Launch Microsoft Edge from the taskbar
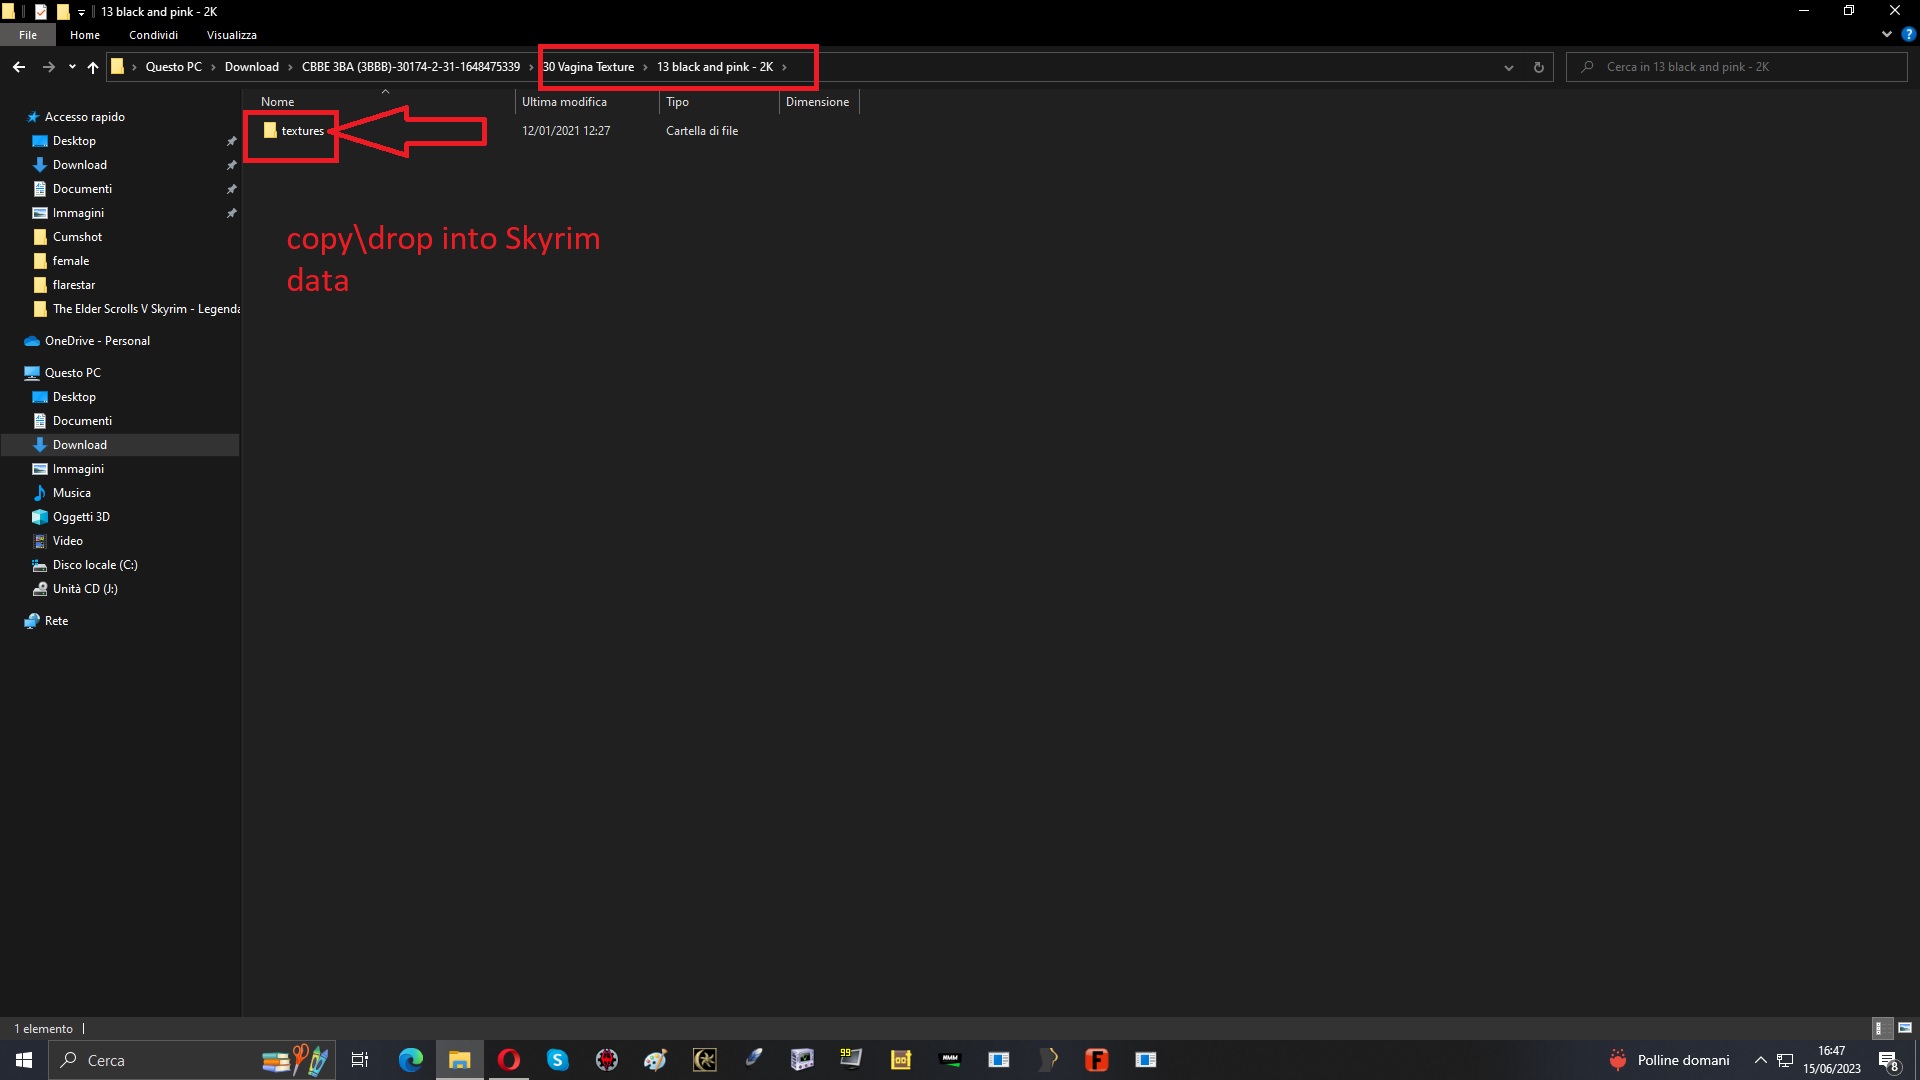Image resolution: width=1920 pixels, height=1080 pixels. point(410,1059)
